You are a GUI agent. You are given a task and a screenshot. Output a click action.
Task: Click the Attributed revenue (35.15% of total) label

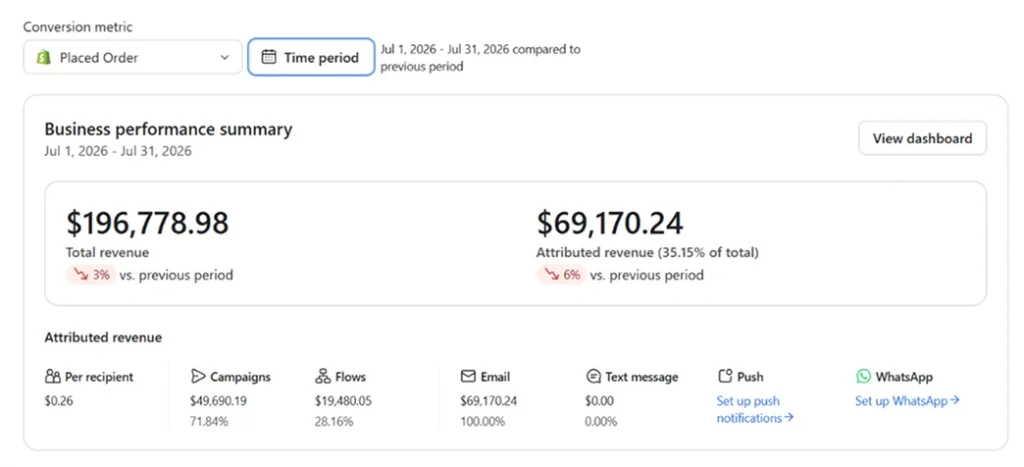(x=648, y=253)
